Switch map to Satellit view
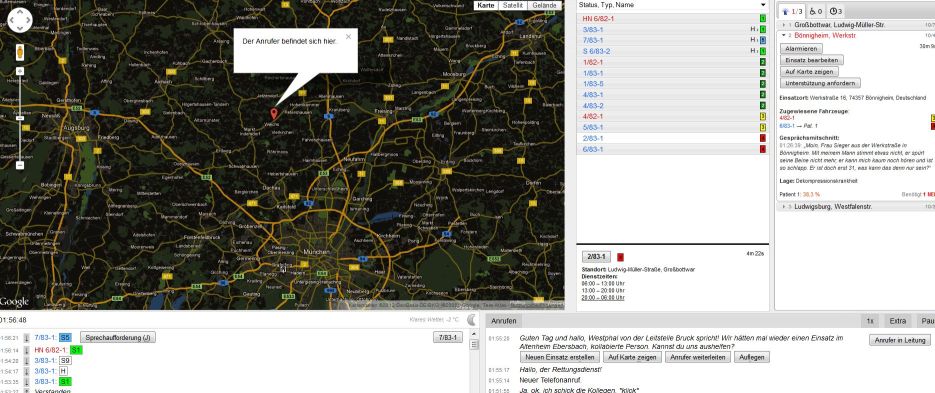Image resolution: width=935 pixels, height=393 pixels. pos(513,5)
